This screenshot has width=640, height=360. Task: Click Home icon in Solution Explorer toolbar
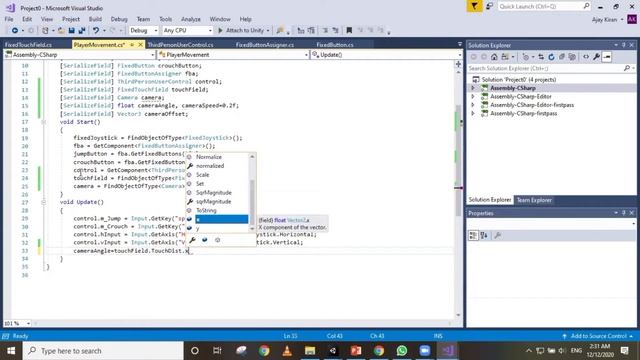click(494, 57)
